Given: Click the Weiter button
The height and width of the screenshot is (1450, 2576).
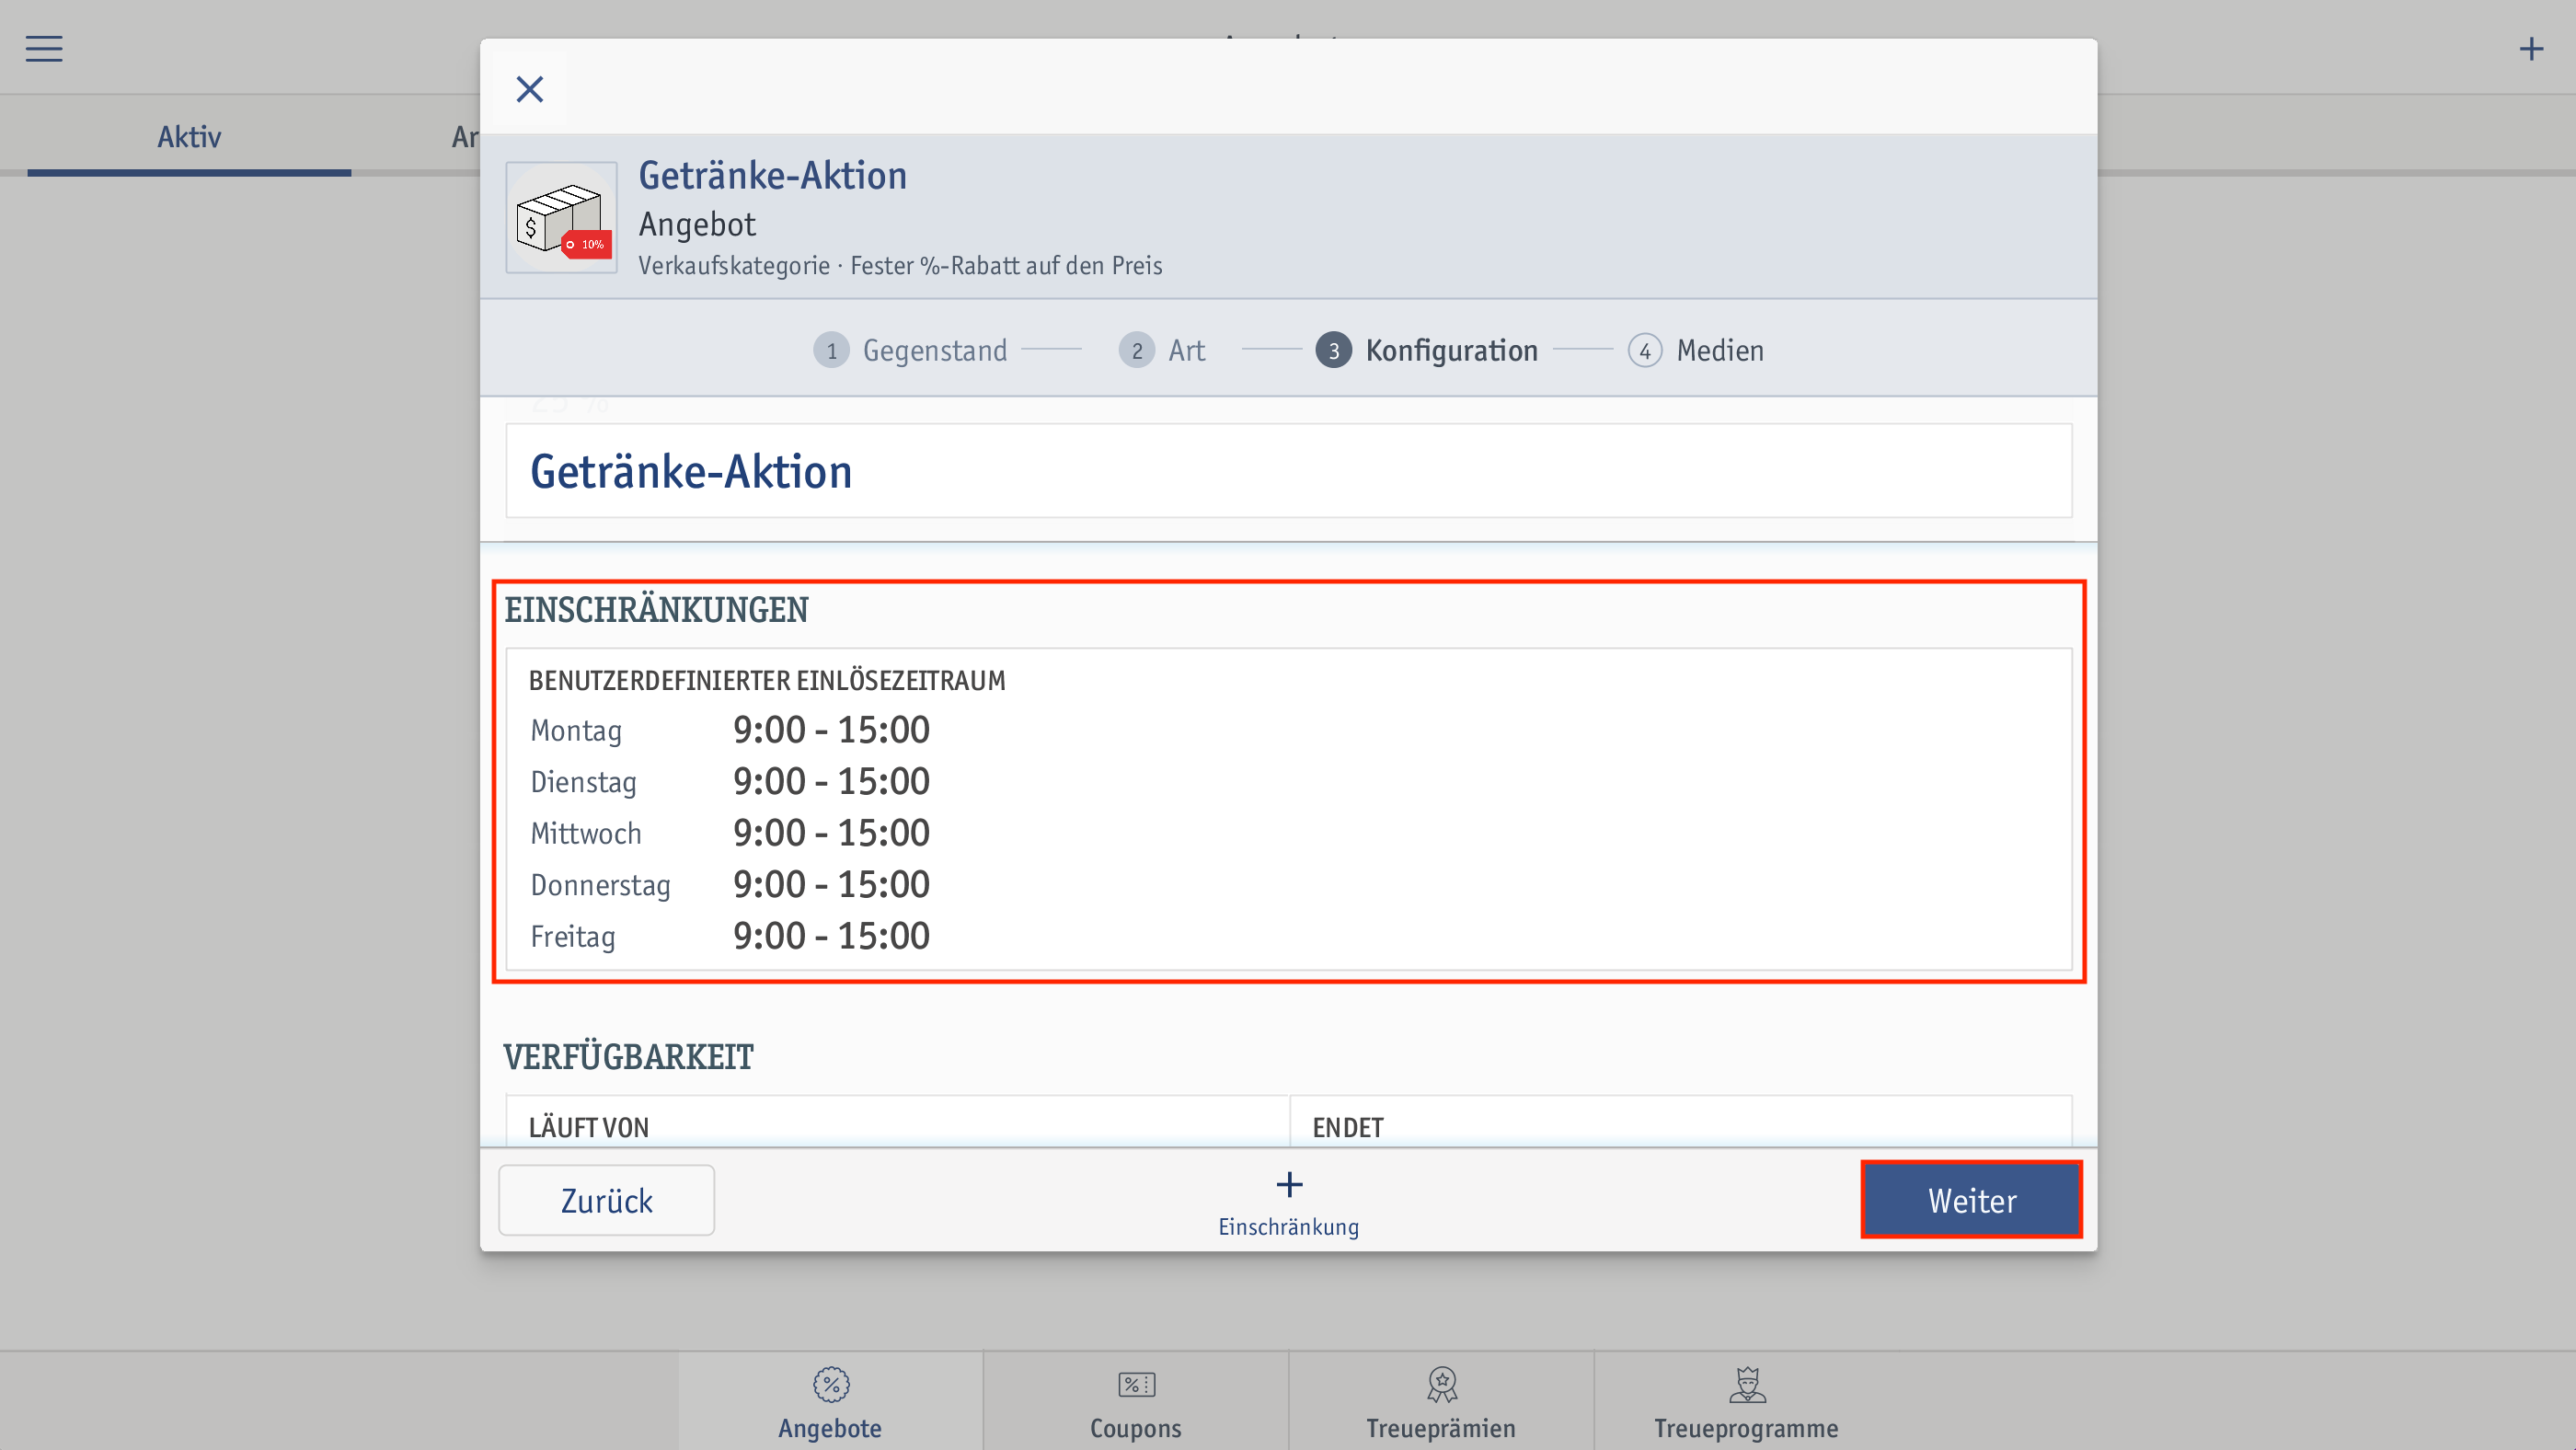Looking at the screenshot, I should coord(1971,1200).
